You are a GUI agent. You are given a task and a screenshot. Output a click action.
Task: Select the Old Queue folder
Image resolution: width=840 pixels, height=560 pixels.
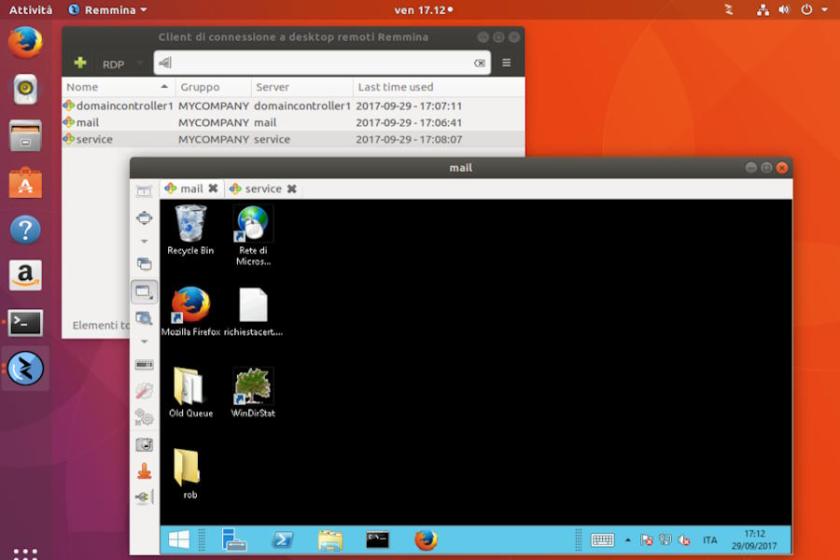(x=191, y=393)
